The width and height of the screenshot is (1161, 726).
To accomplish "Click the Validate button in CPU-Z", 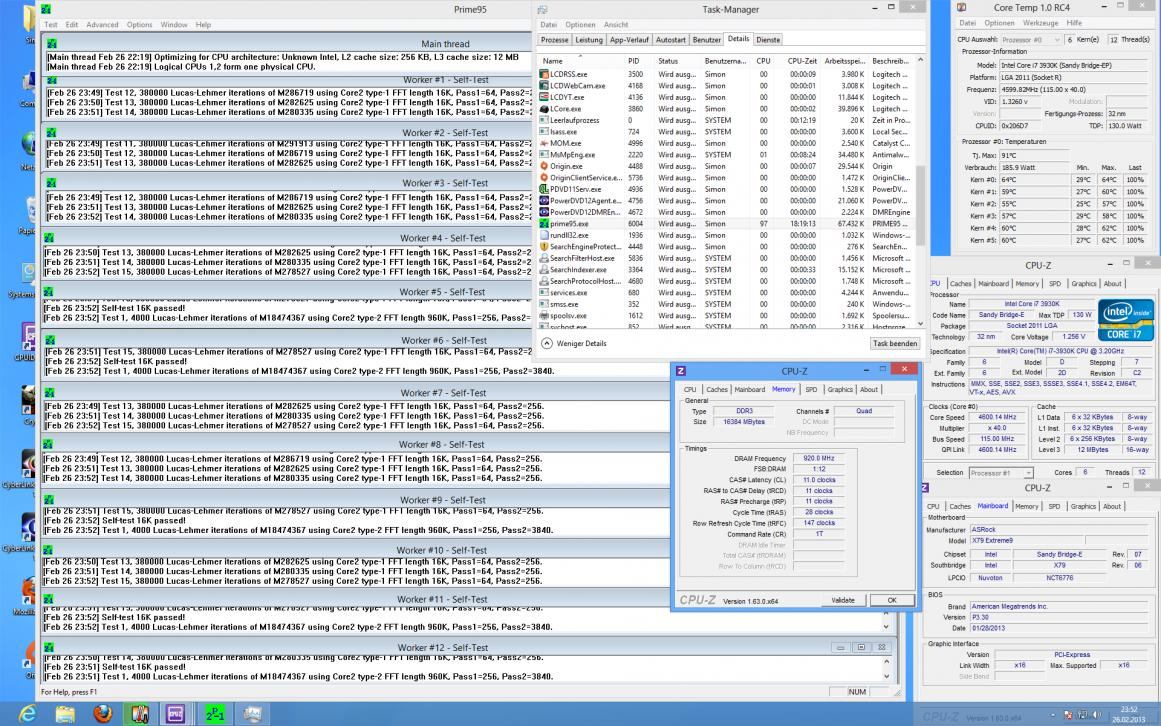I will point(843,600).
